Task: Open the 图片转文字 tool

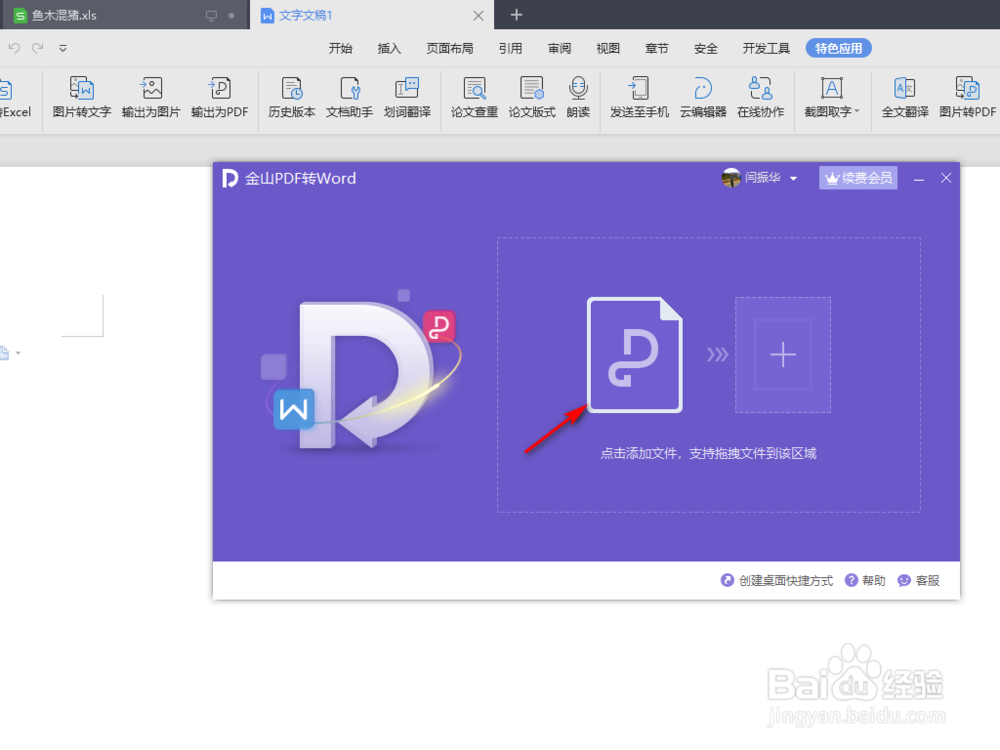Action: 82,97
